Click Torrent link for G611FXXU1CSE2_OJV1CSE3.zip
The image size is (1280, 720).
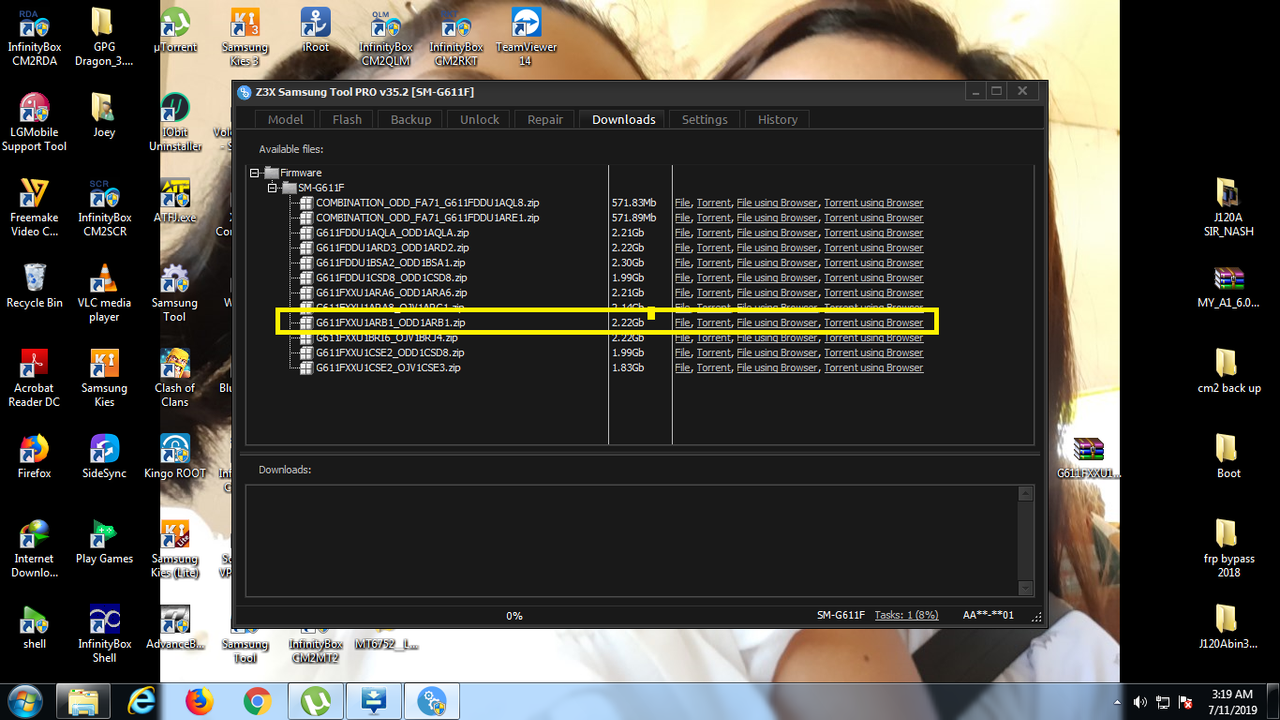714,368
